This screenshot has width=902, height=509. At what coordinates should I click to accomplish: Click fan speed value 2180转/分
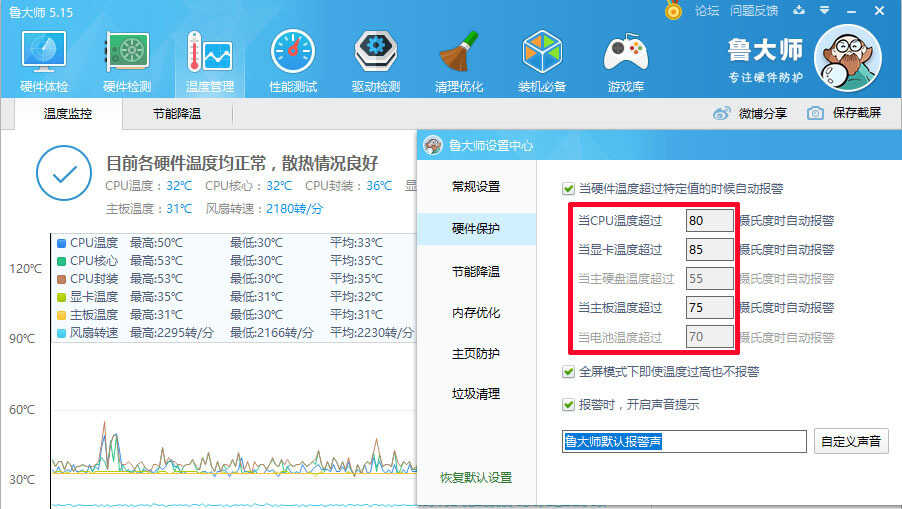294,209
